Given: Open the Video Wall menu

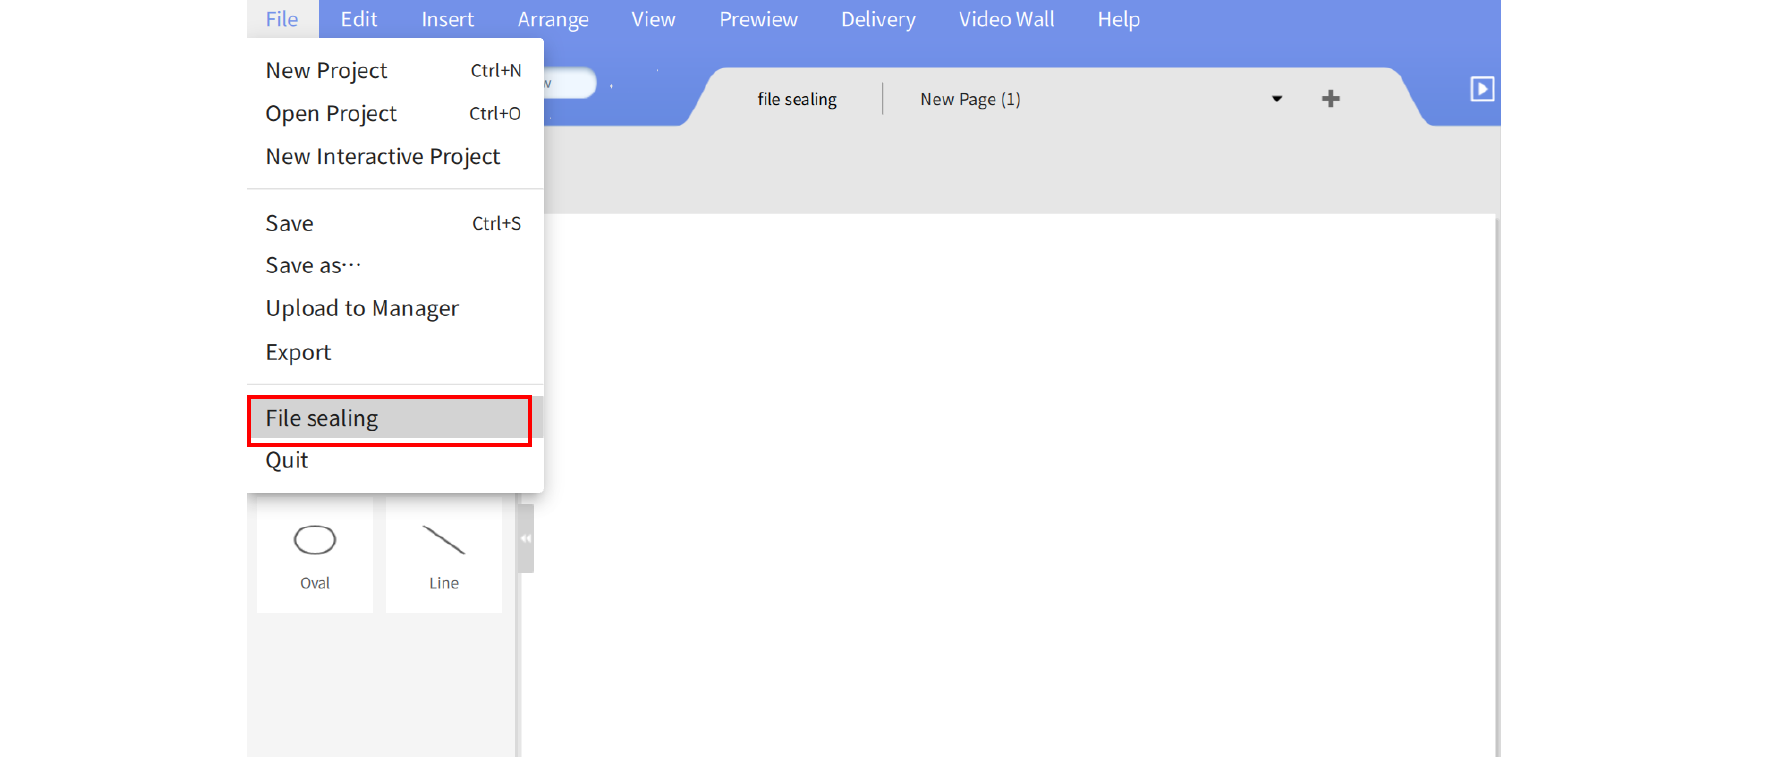Looking at the screenshot, I should (1006, 19).
